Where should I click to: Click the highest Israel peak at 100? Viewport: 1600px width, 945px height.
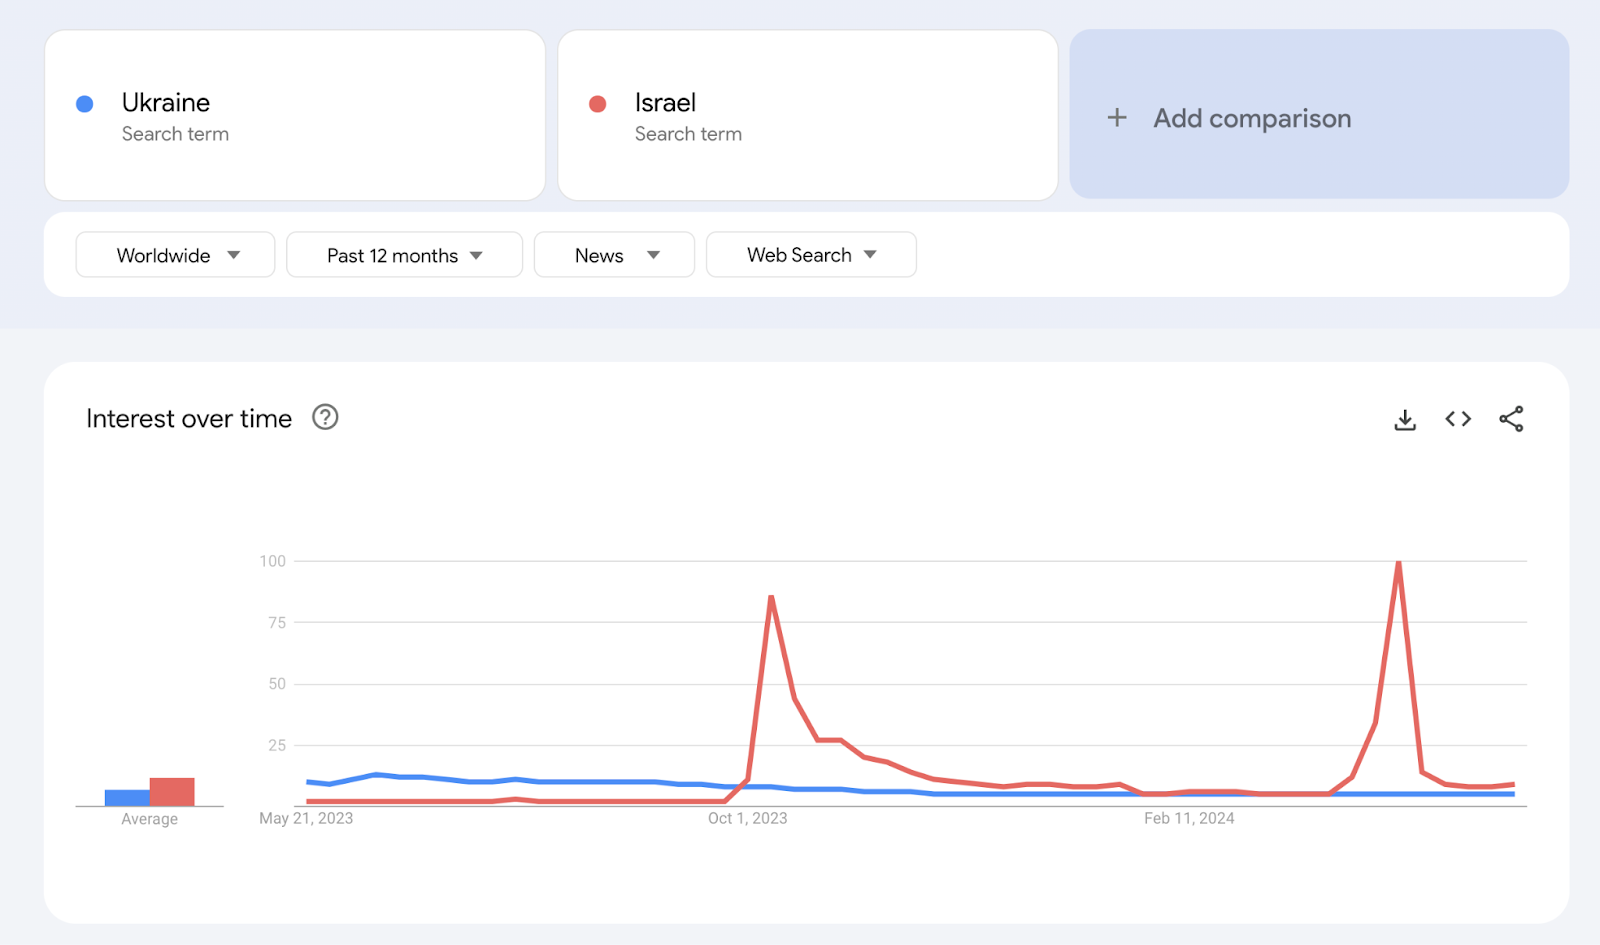click(1398, 562)
